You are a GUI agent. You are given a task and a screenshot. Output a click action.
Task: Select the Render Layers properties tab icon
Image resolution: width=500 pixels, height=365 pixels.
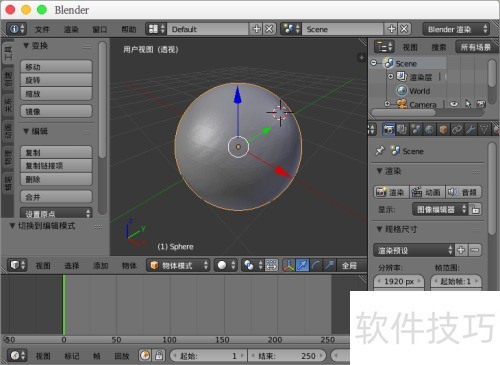(x=402, y=129)
